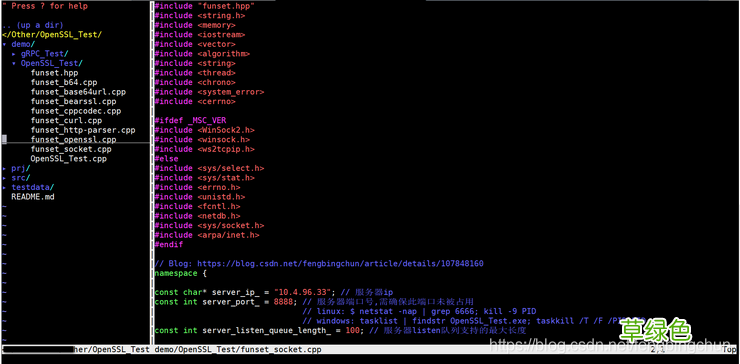Place cursor on #include <string.h>
Screen dimensions: 740x364
coord(200,16)
